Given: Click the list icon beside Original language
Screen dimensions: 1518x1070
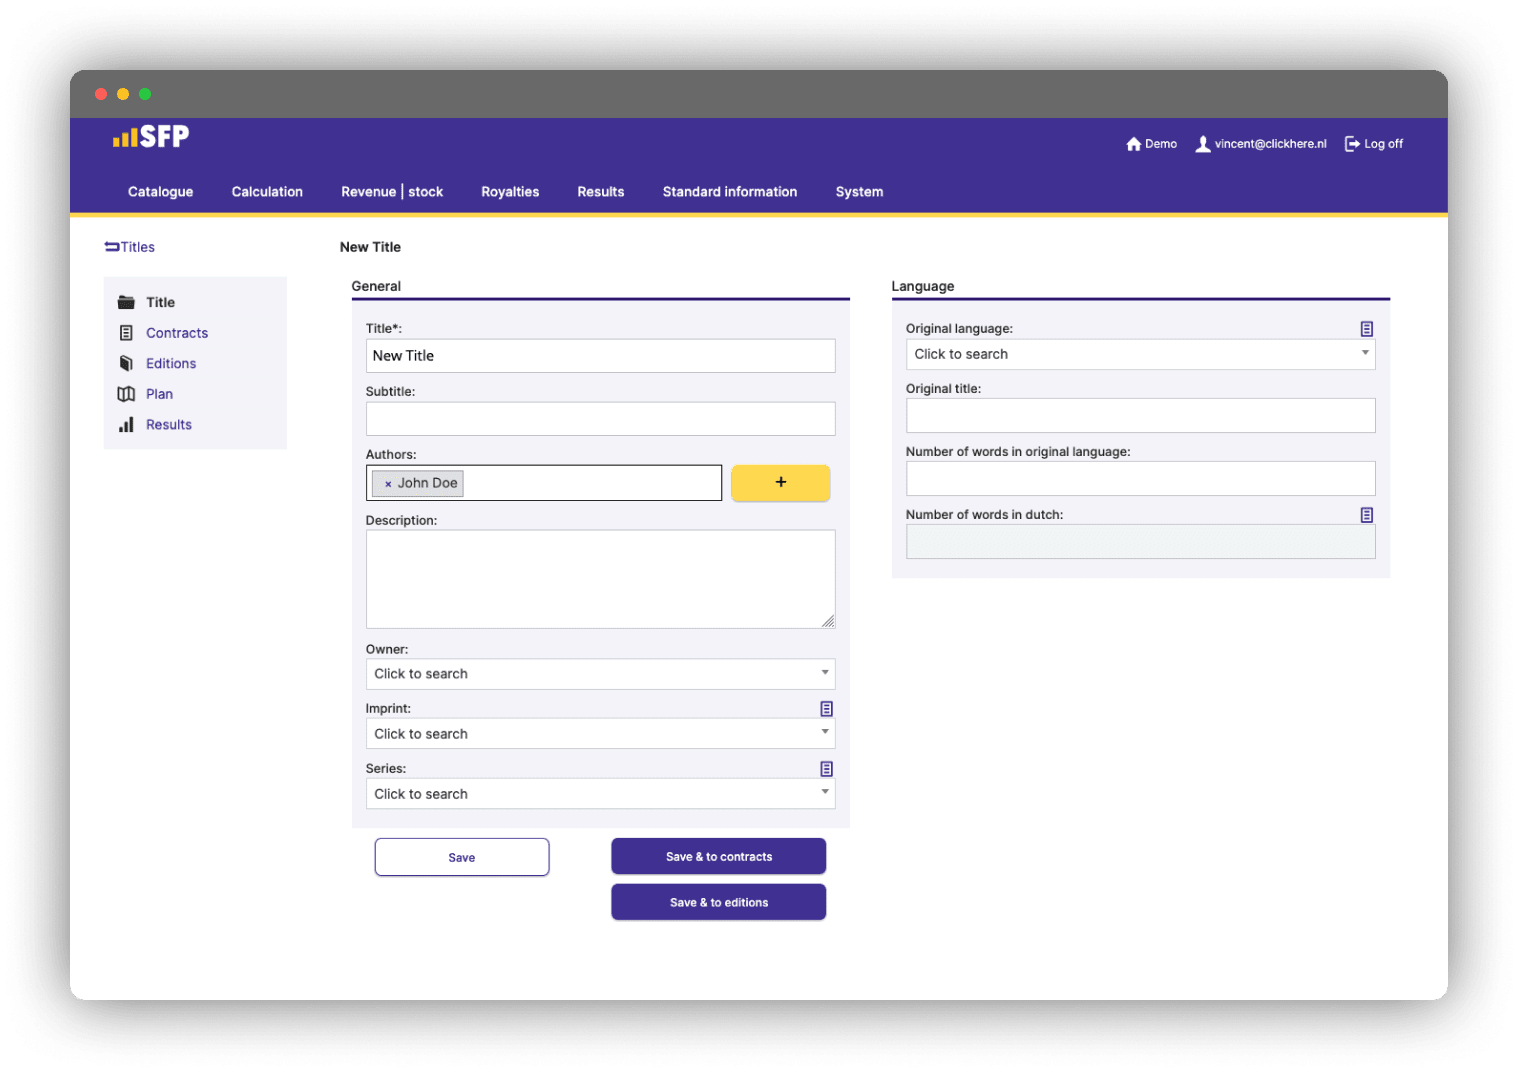Looking at the screenshot, I should (1366, 329).
